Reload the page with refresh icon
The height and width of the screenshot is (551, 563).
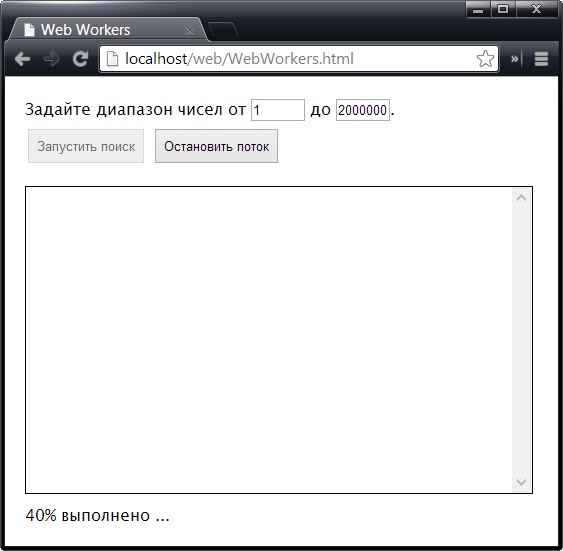80,59
